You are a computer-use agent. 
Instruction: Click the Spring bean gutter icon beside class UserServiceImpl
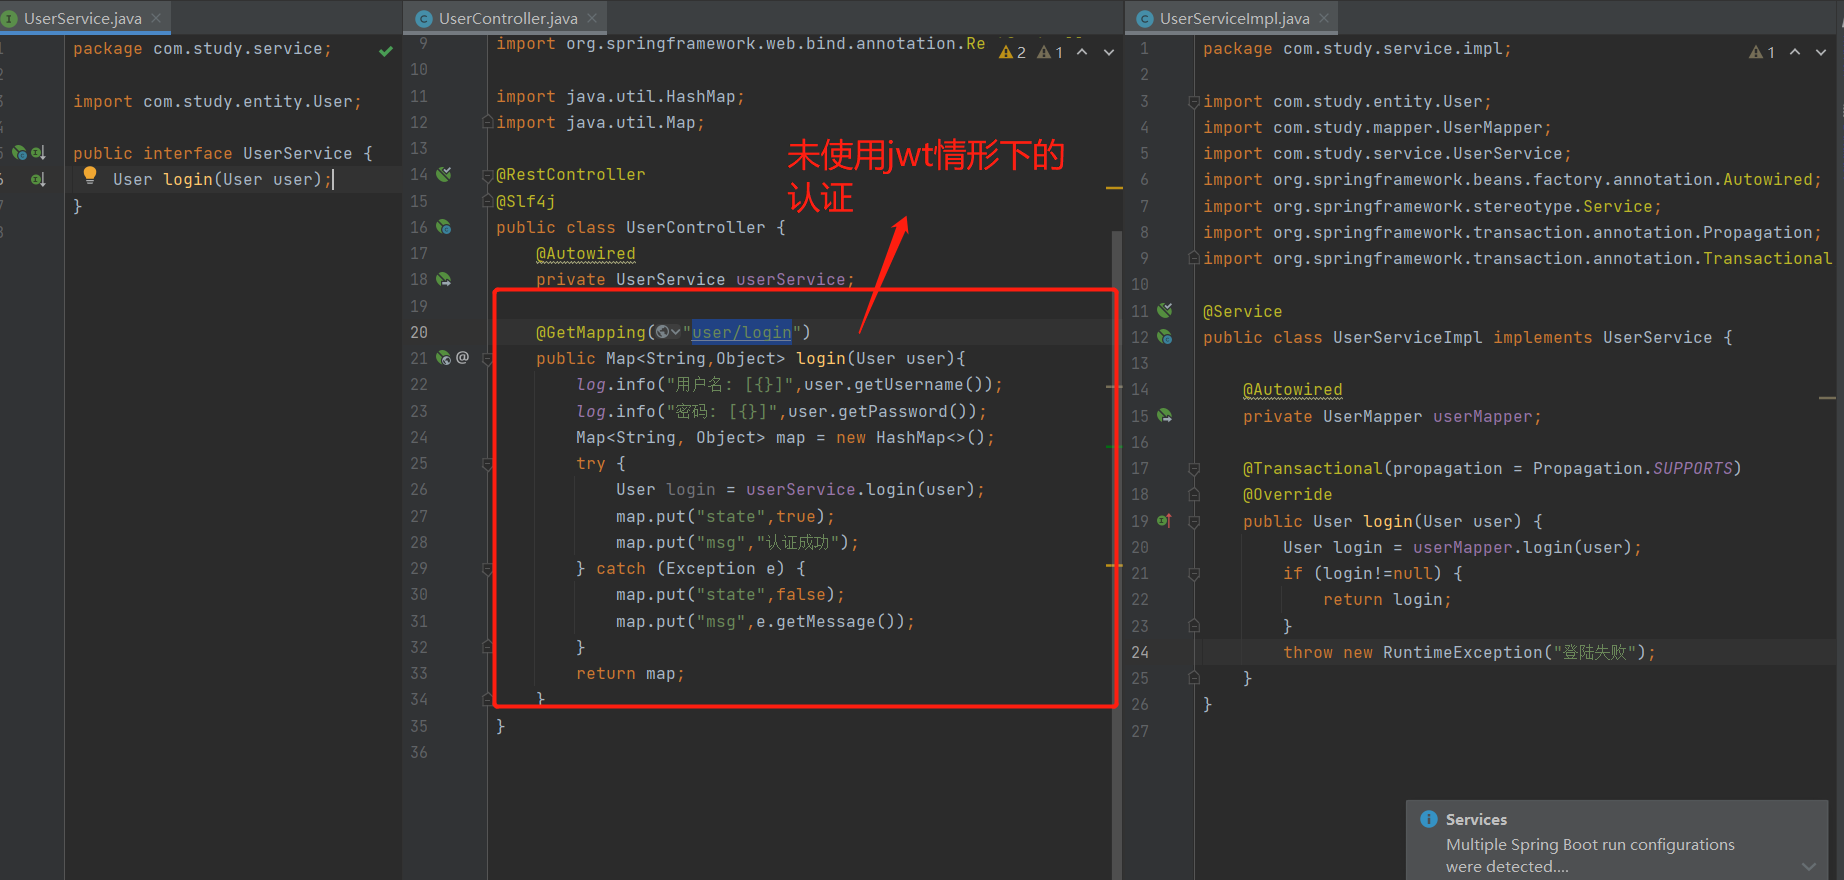click(1165, 337)
